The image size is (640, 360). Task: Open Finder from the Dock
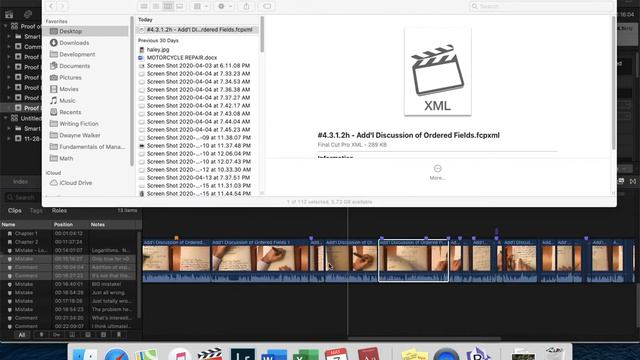pos(85,354)
